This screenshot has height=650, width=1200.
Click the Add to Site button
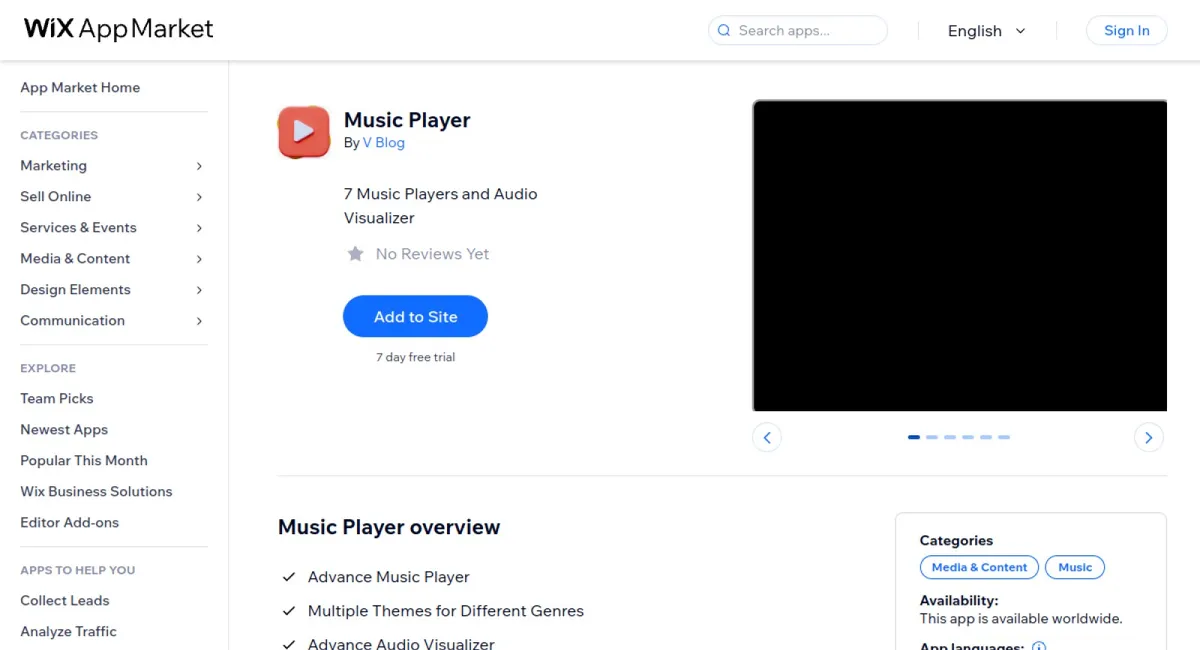click(415, 317)
